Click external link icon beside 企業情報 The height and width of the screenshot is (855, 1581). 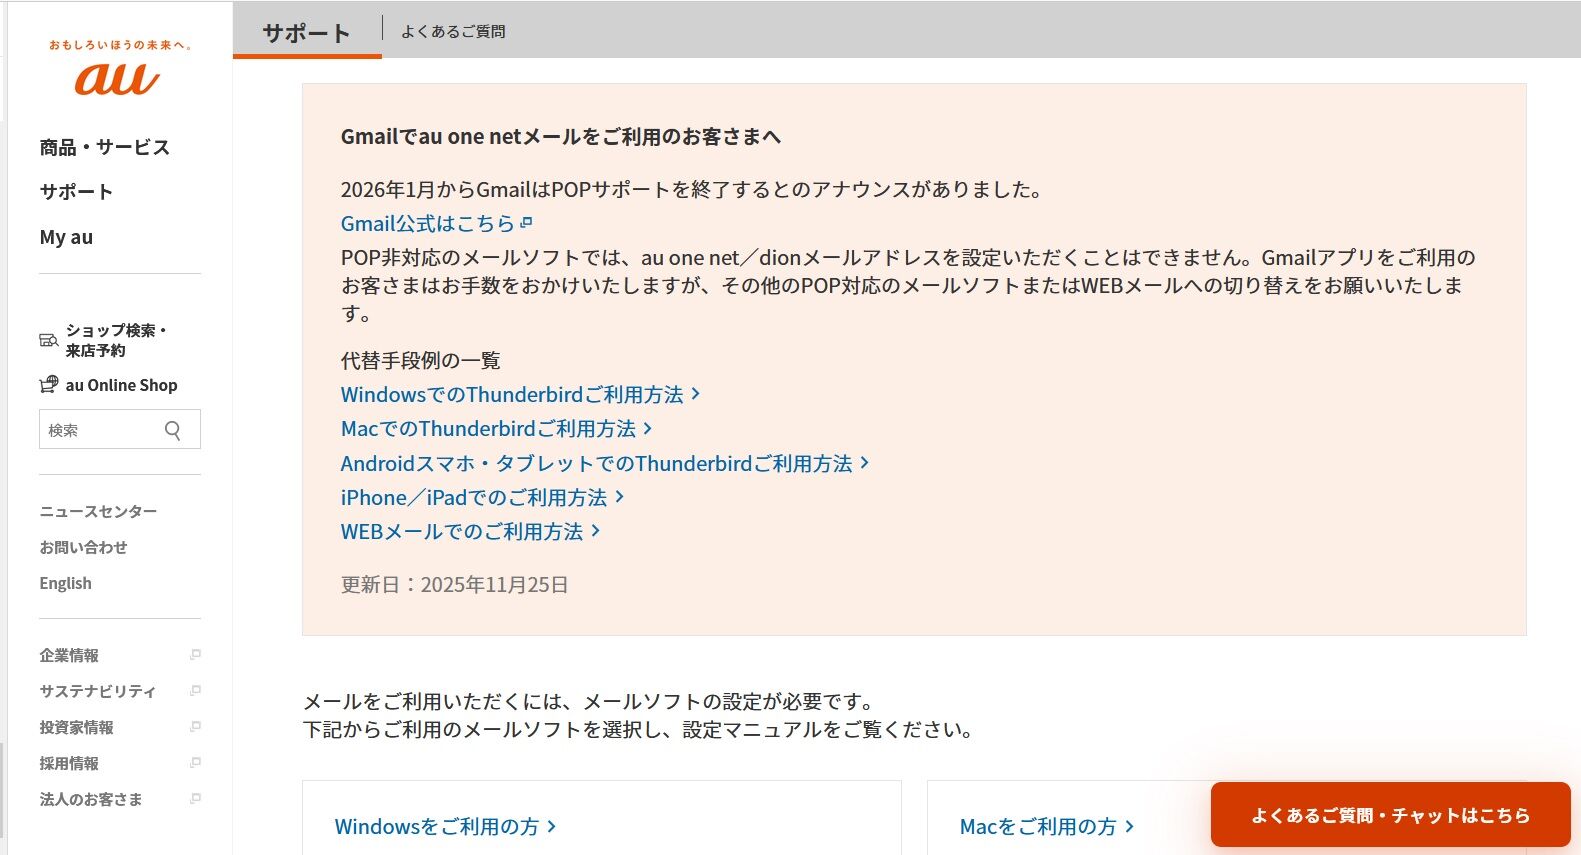coord(195,655)
